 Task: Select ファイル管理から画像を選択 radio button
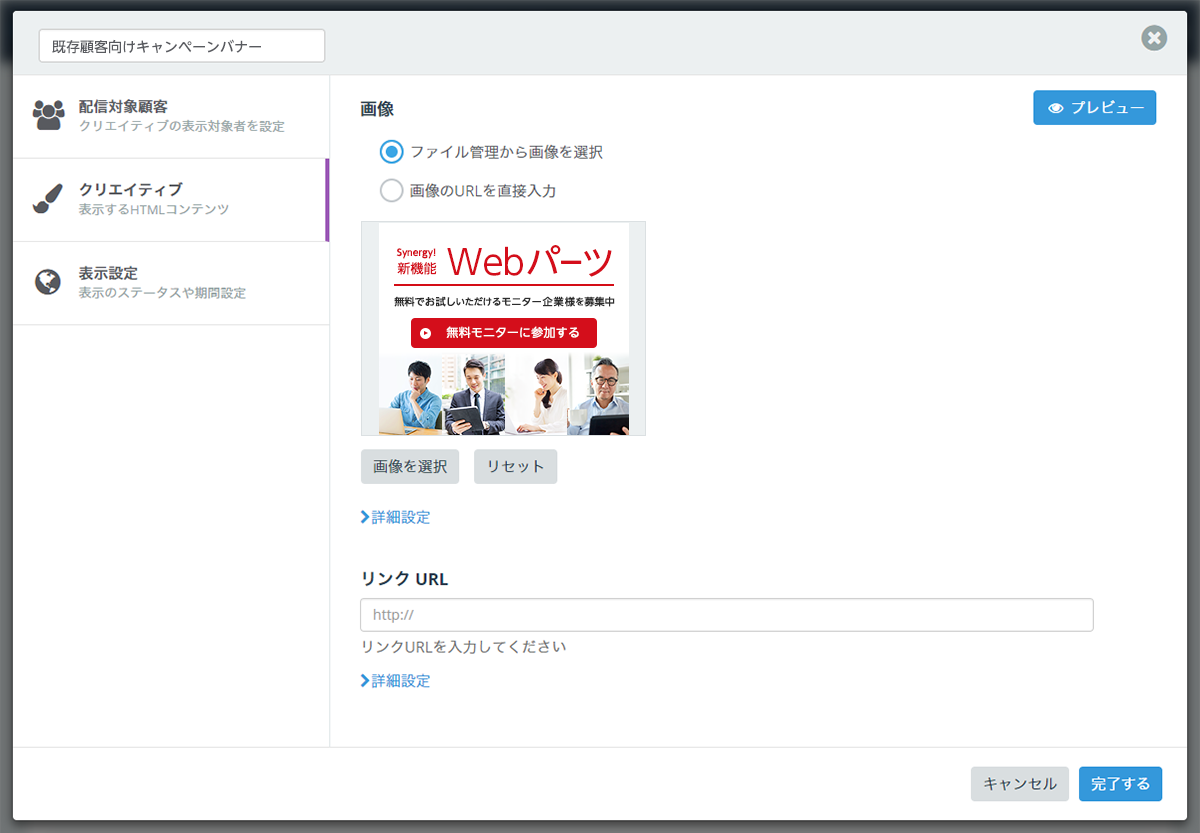click(x=391, y=152)
